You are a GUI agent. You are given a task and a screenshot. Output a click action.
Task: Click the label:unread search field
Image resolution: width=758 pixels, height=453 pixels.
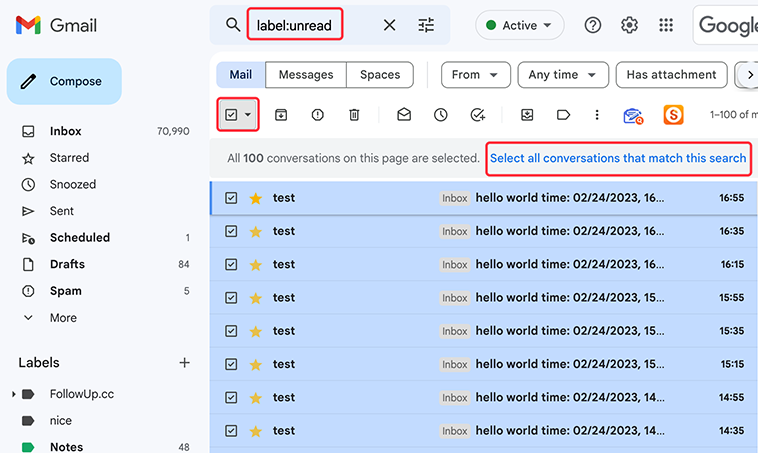(294, 25)
